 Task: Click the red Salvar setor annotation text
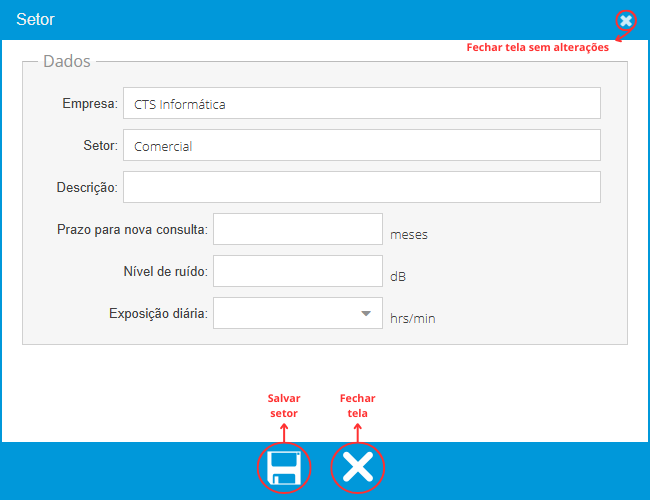coord(284,405)
